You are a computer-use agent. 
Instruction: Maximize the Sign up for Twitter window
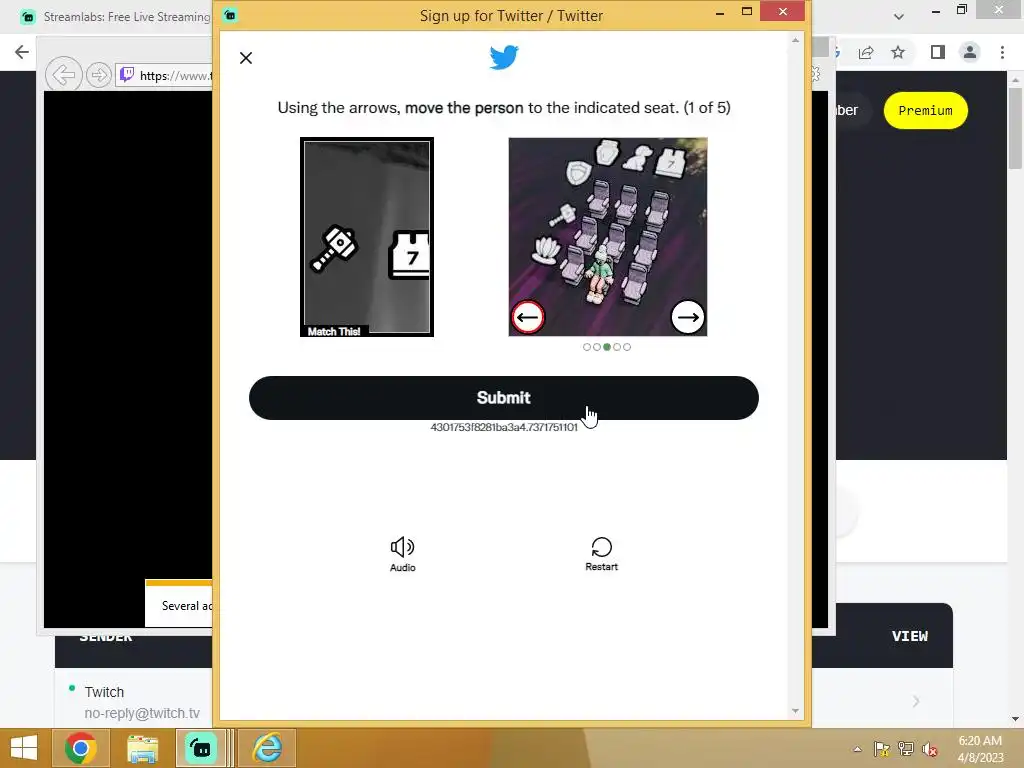click(x=747, y=12)
